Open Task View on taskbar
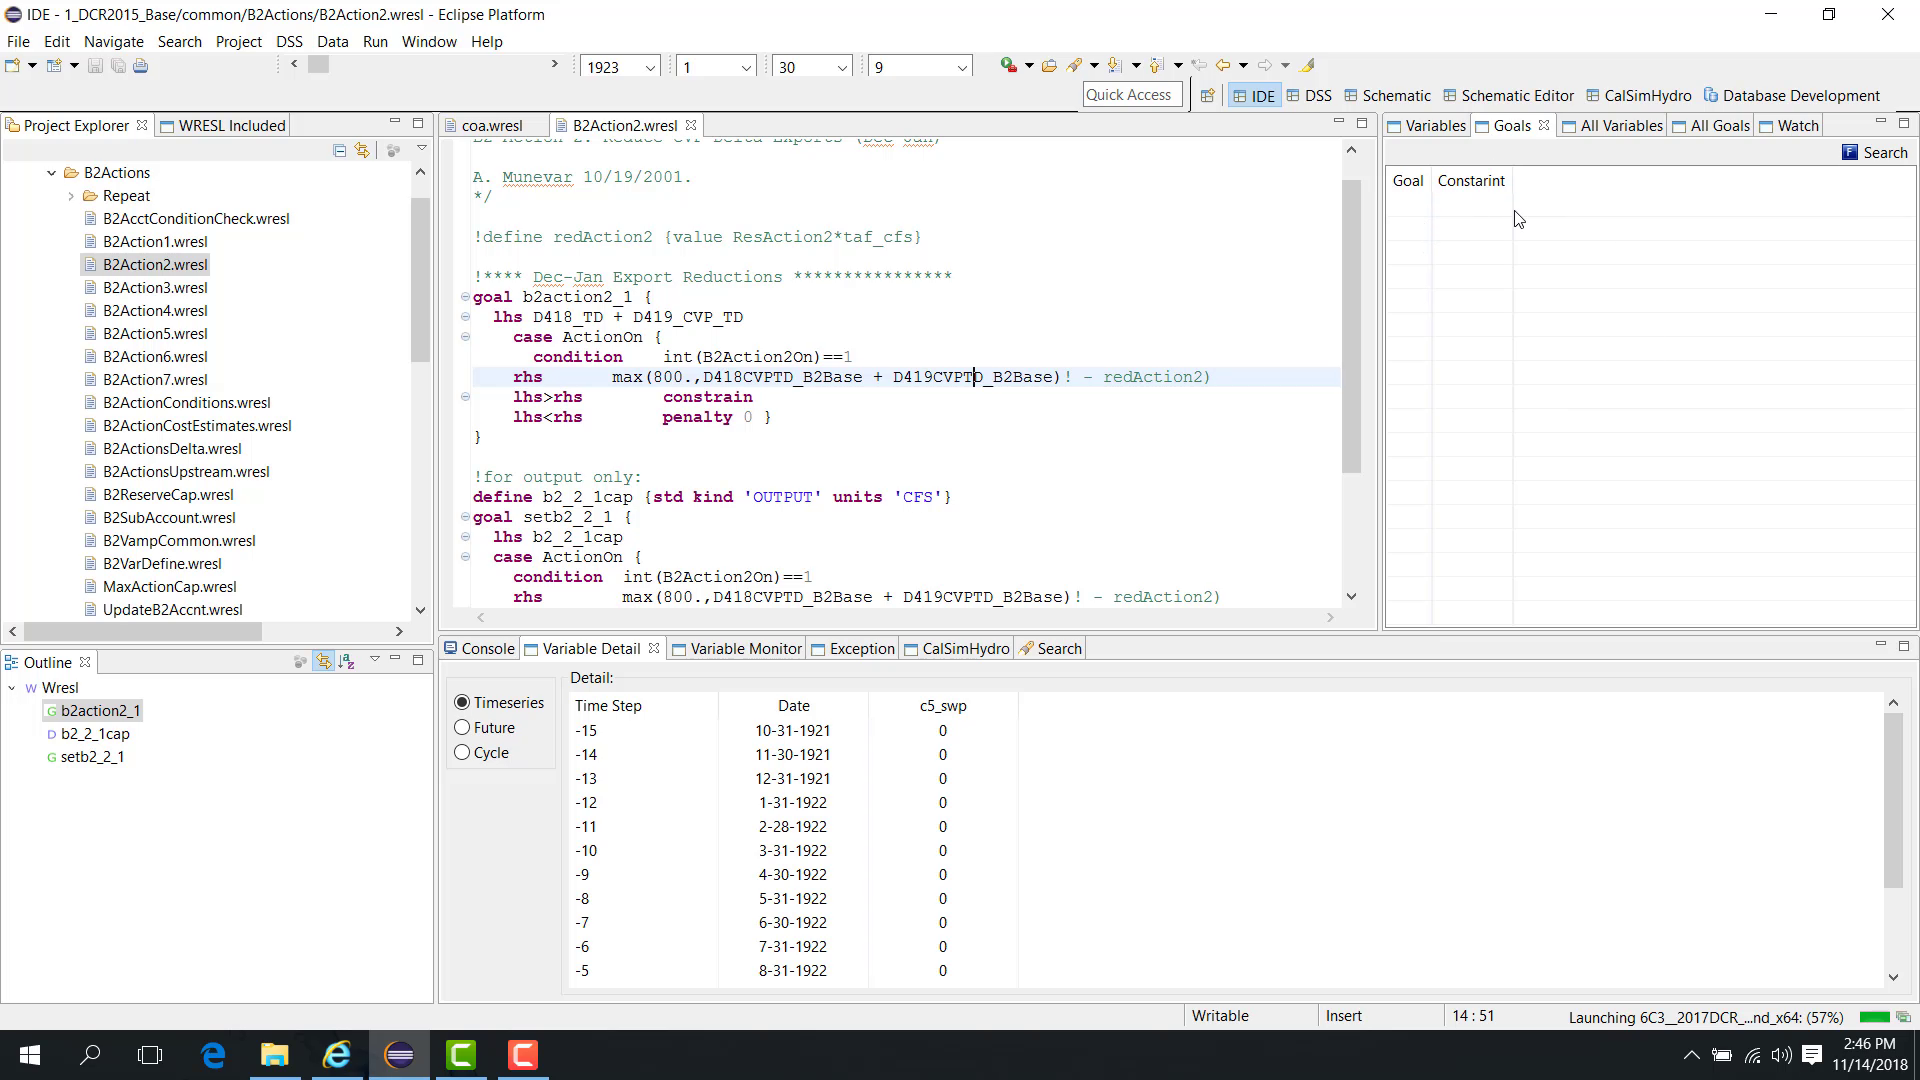This screenshot has height=1080, width=1920. pos(150,1055)
